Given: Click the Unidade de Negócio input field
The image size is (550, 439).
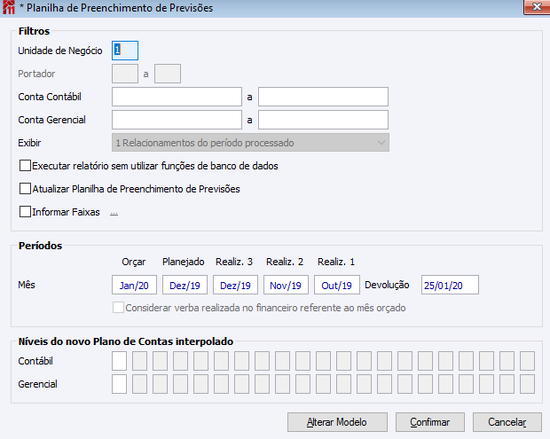Looking at the screenshot, I should click(x=125, y=50).
